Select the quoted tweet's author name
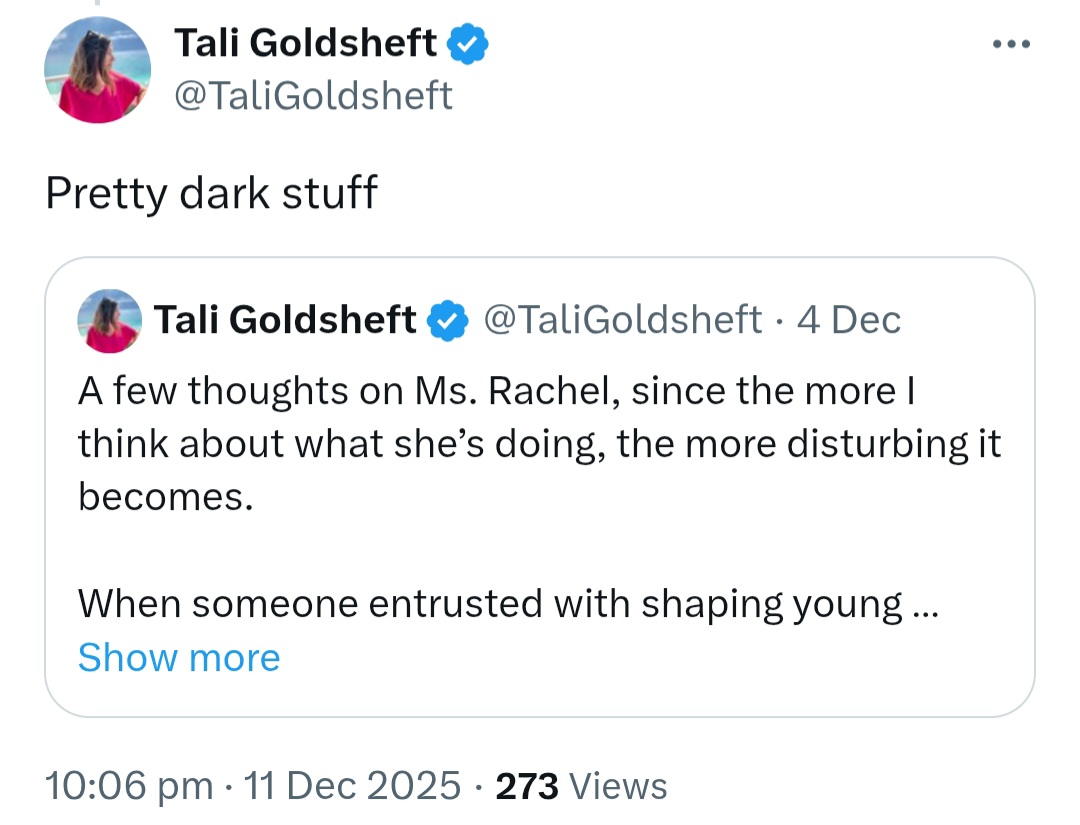Screen dimensions: 1080x825 tap(284, 320)
